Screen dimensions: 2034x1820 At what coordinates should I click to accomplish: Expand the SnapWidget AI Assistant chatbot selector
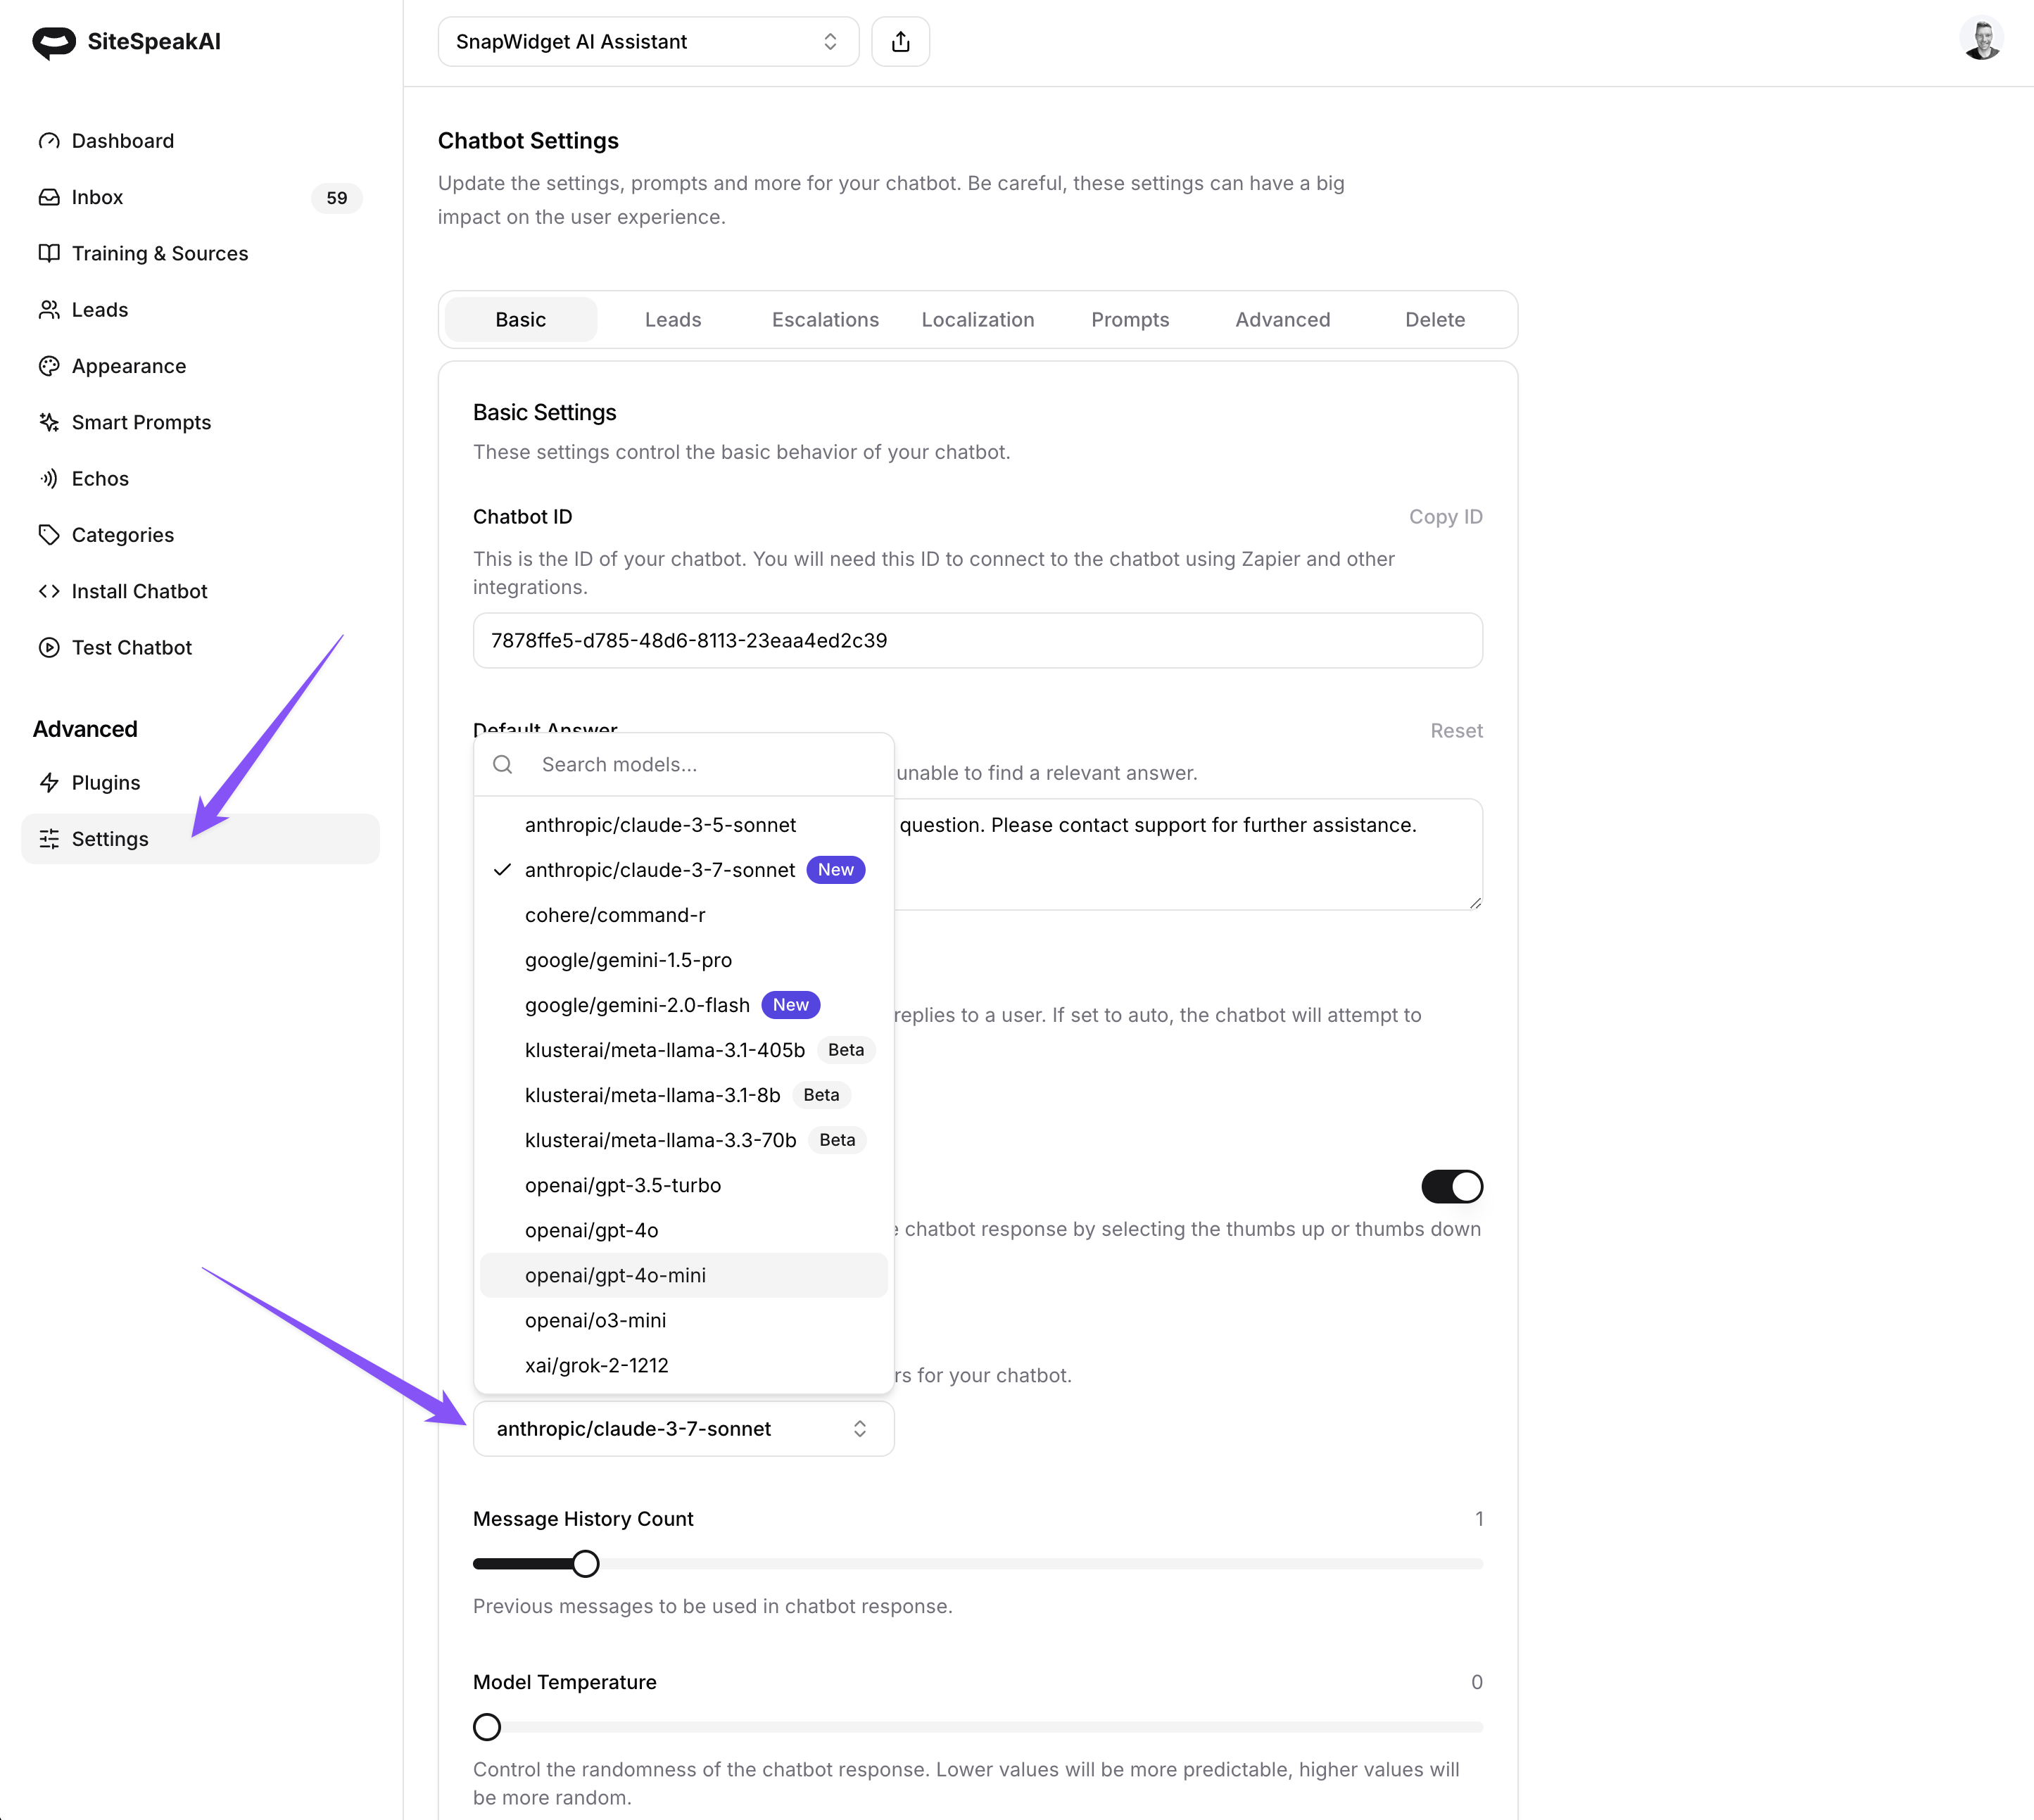coord(648,42)
